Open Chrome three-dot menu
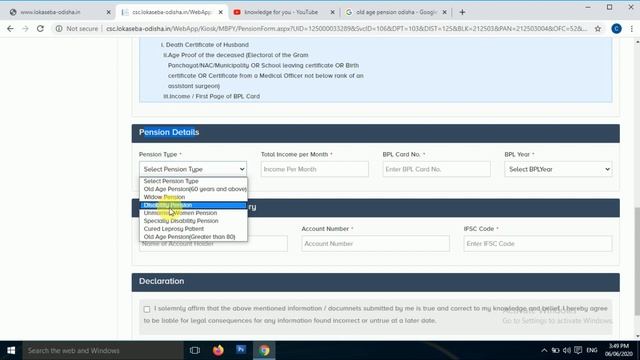The height and width of the screenshot is (360, 640). (631, 29)
